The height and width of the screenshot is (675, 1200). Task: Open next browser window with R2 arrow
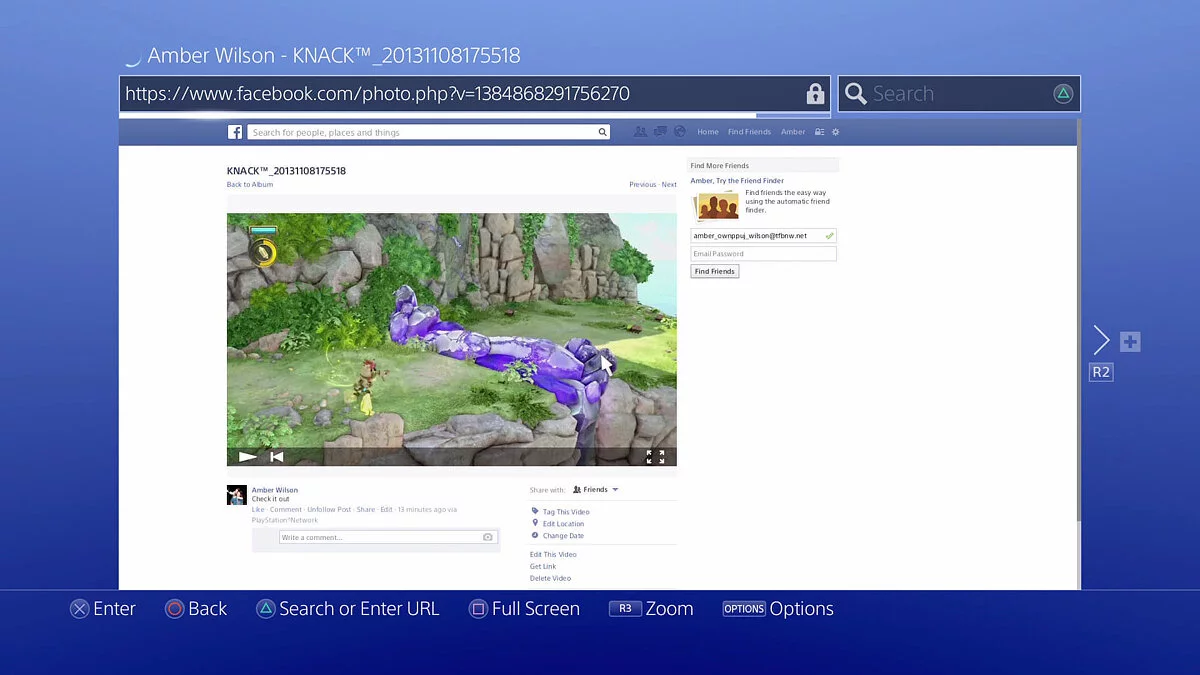tap(1101, 341)
